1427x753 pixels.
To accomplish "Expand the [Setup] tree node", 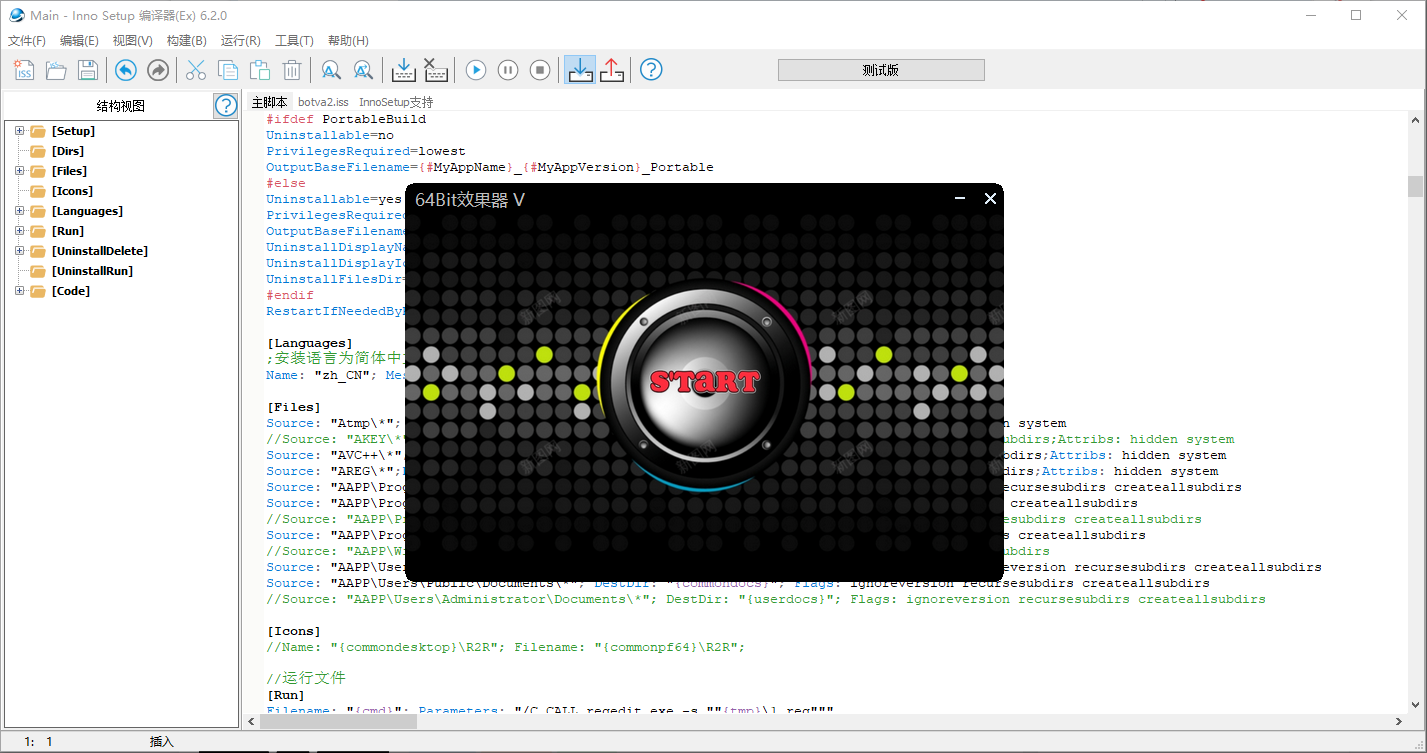I will tap(19, 131).
